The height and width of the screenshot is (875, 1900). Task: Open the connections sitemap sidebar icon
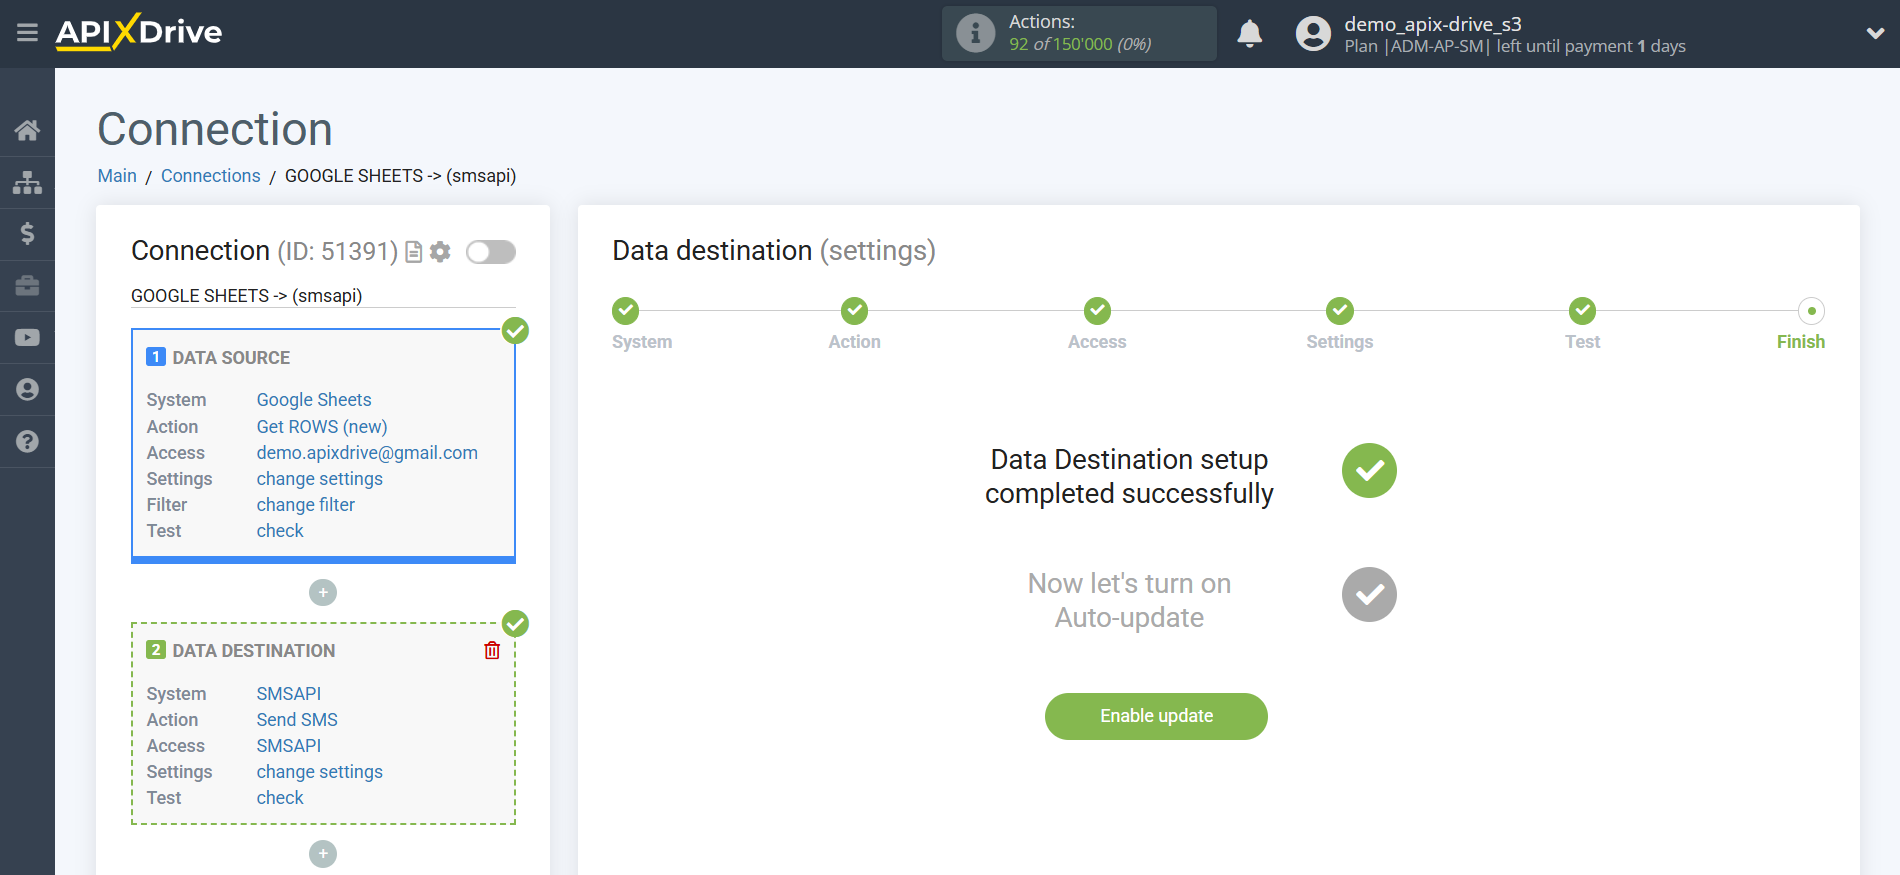[x=27, y=182]
